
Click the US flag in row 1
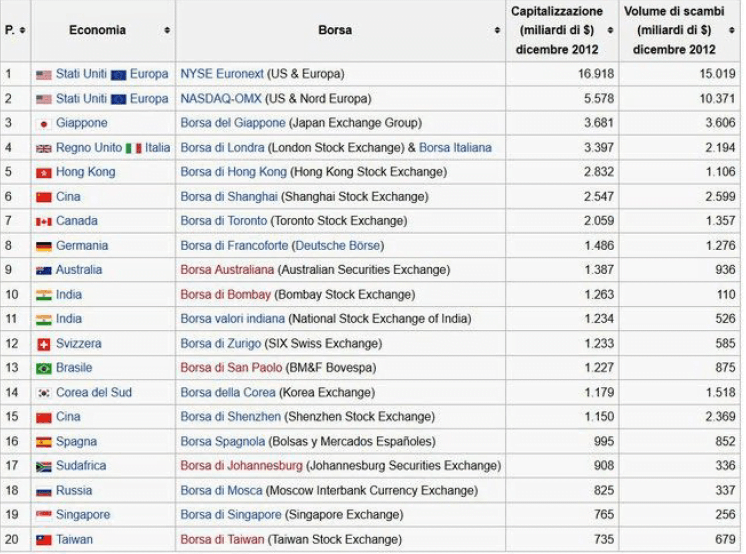click(44, 75)
